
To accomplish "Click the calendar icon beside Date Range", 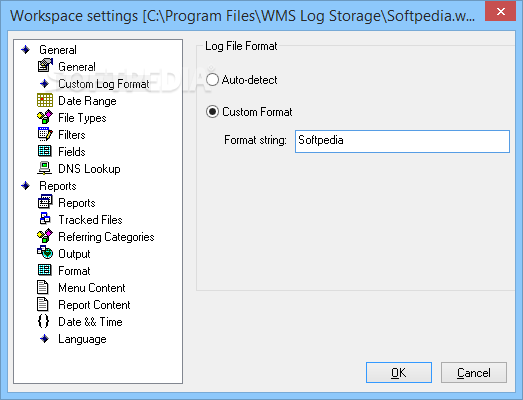I will point(45,100).
